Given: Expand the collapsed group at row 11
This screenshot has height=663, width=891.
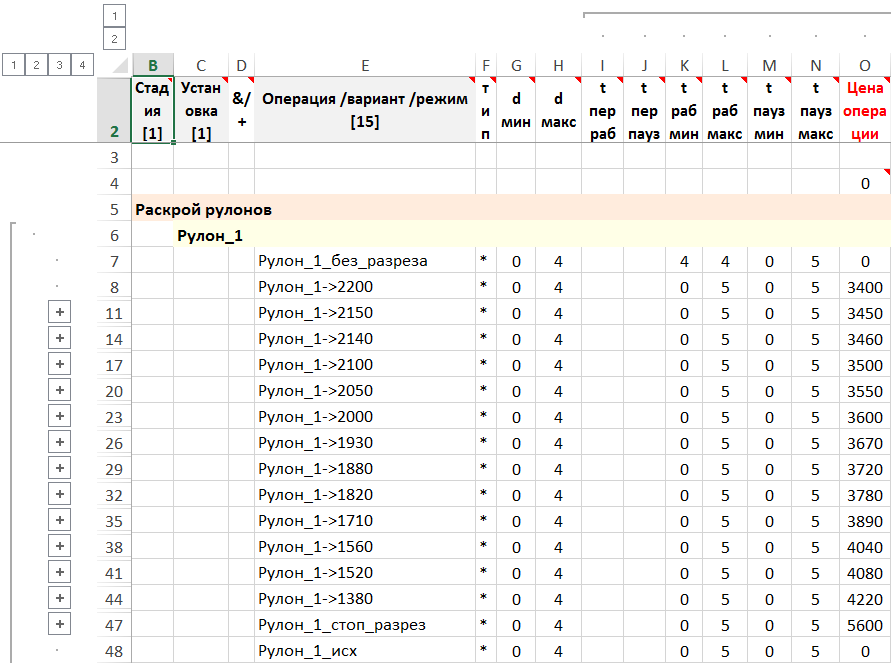Looking at the screenshot, I should coord(60,313).
